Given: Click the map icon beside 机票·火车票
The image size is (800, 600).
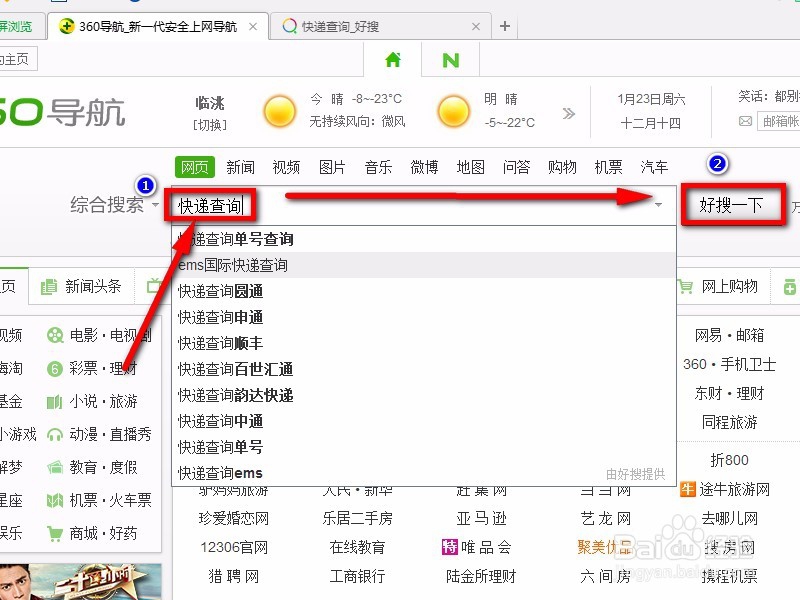Looking at the screenshot, I should tap(55, 501).
